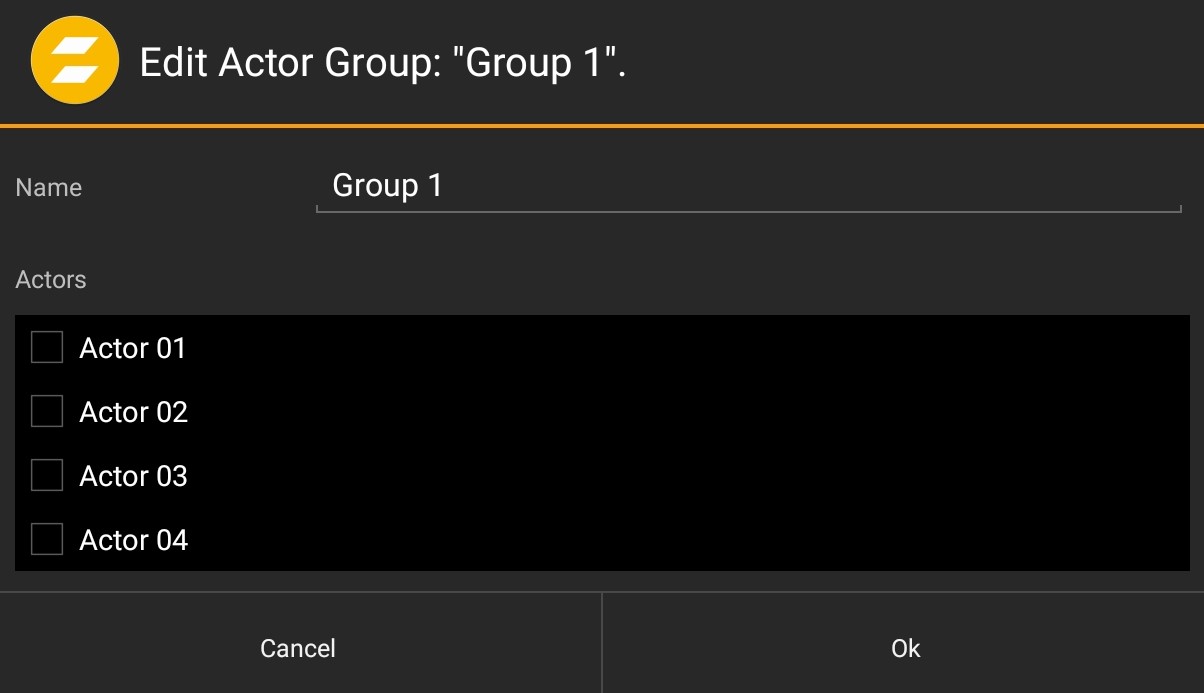Select the Actor 02 list entry

pyautogui.click(x=132, y=411)
